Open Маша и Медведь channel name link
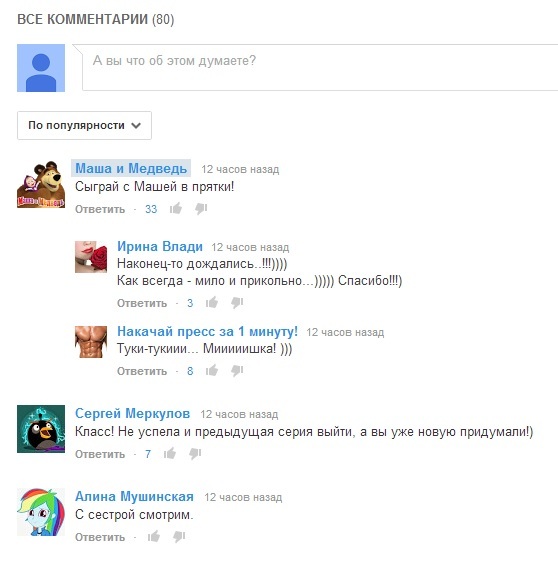 coord(131,168)
